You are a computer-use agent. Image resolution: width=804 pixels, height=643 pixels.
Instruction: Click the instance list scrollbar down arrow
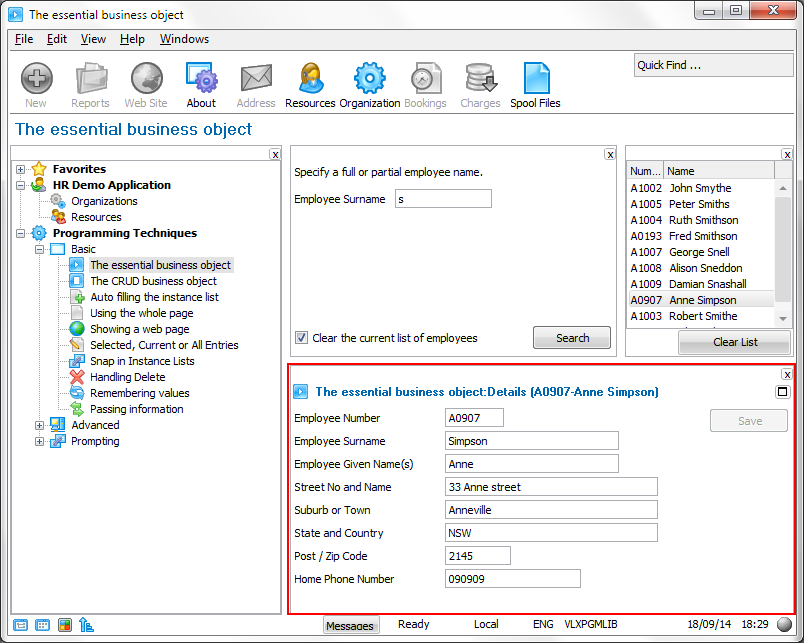pos(782,319)
